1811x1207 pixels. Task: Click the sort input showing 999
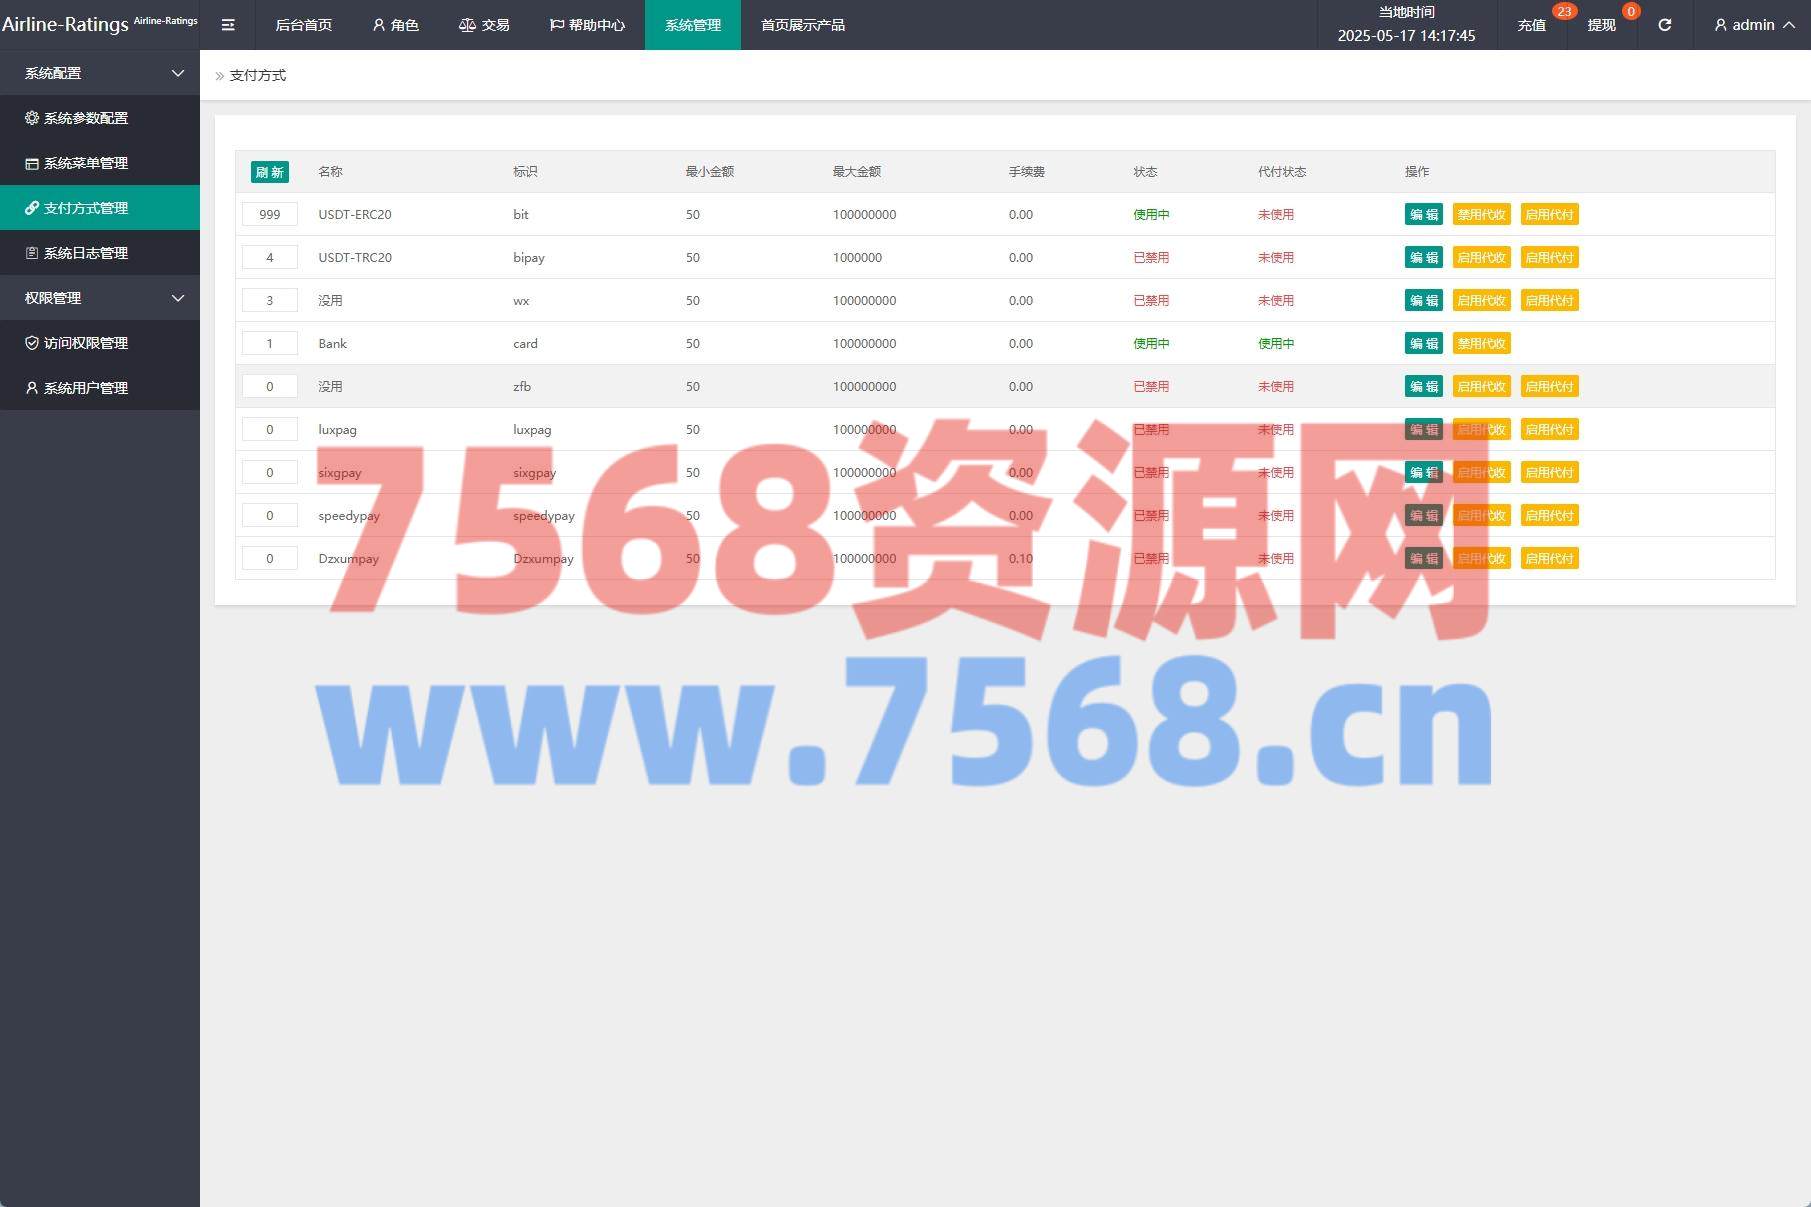[x=269, y=214]
